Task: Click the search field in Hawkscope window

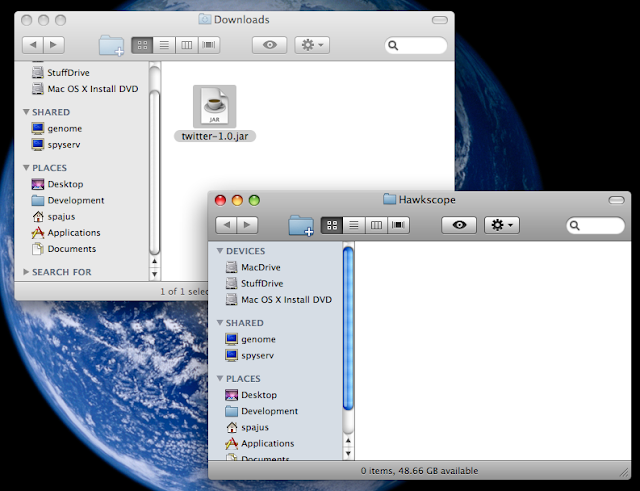Action: pyautogui.click(x=596, y=226)
